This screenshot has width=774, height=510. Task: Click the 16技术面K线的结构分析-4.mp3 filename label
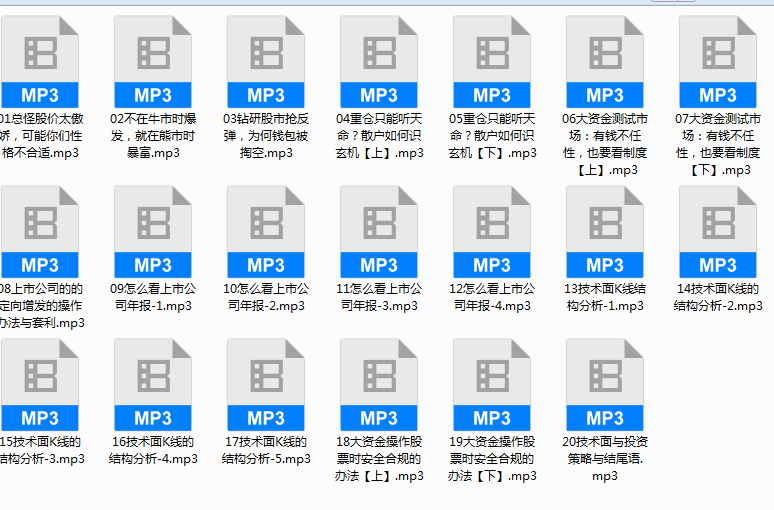point(153,450)
